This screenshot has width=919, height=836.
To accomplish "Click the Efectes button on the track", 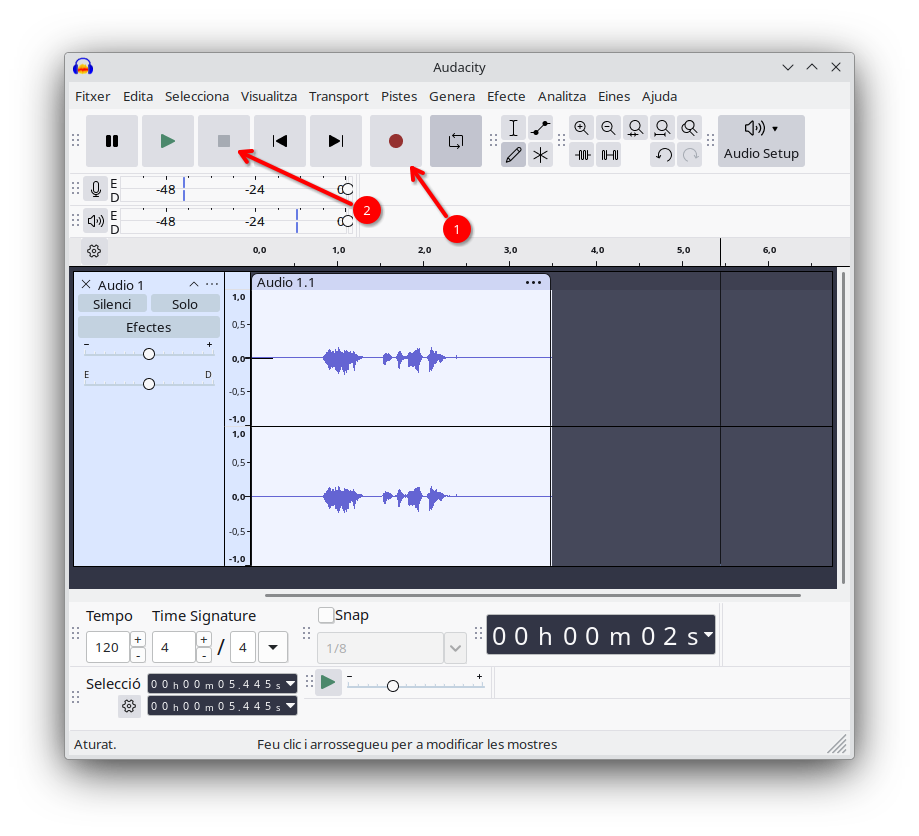I will (149, 327).
